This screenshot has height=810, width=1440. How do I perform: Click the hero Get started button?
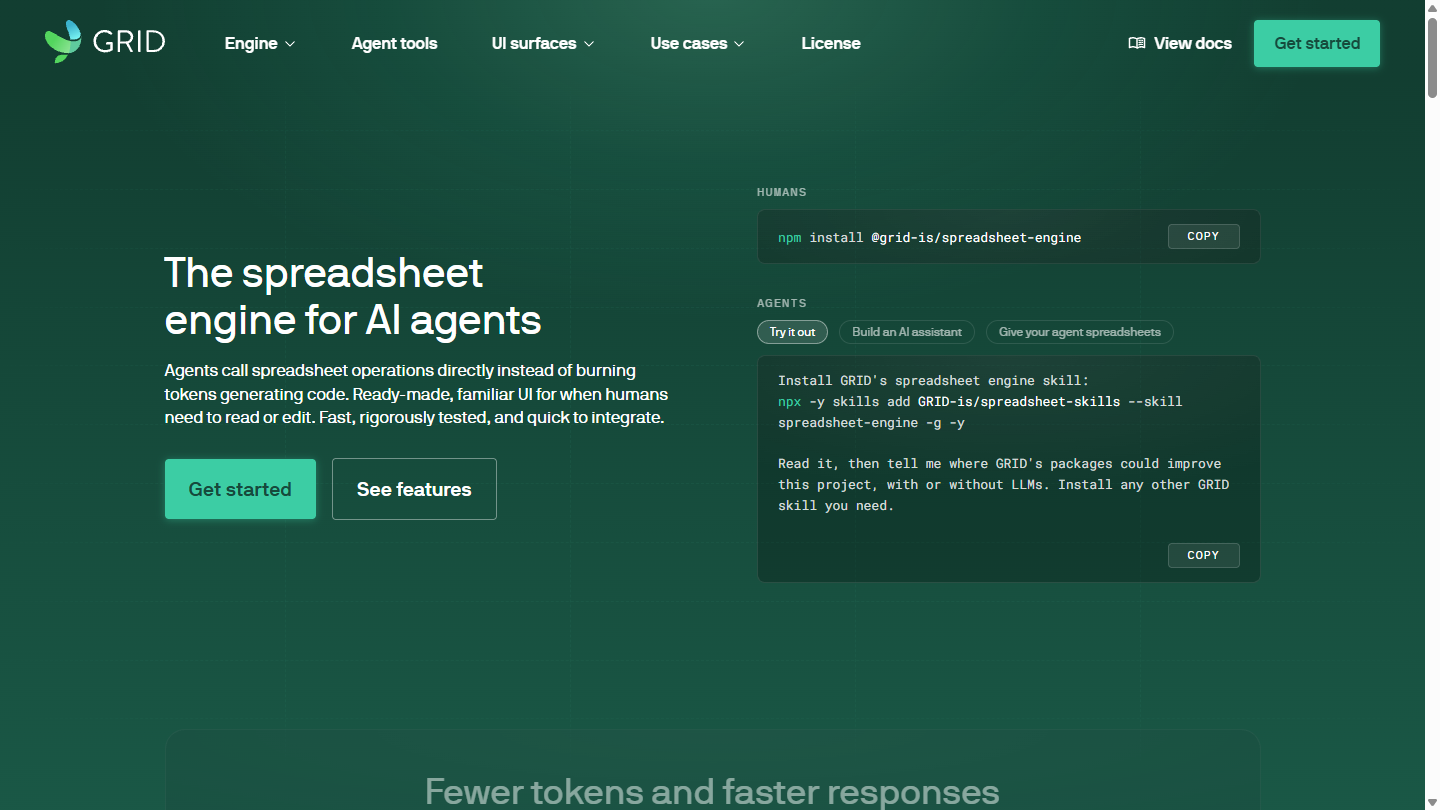[x=240, y=489]
